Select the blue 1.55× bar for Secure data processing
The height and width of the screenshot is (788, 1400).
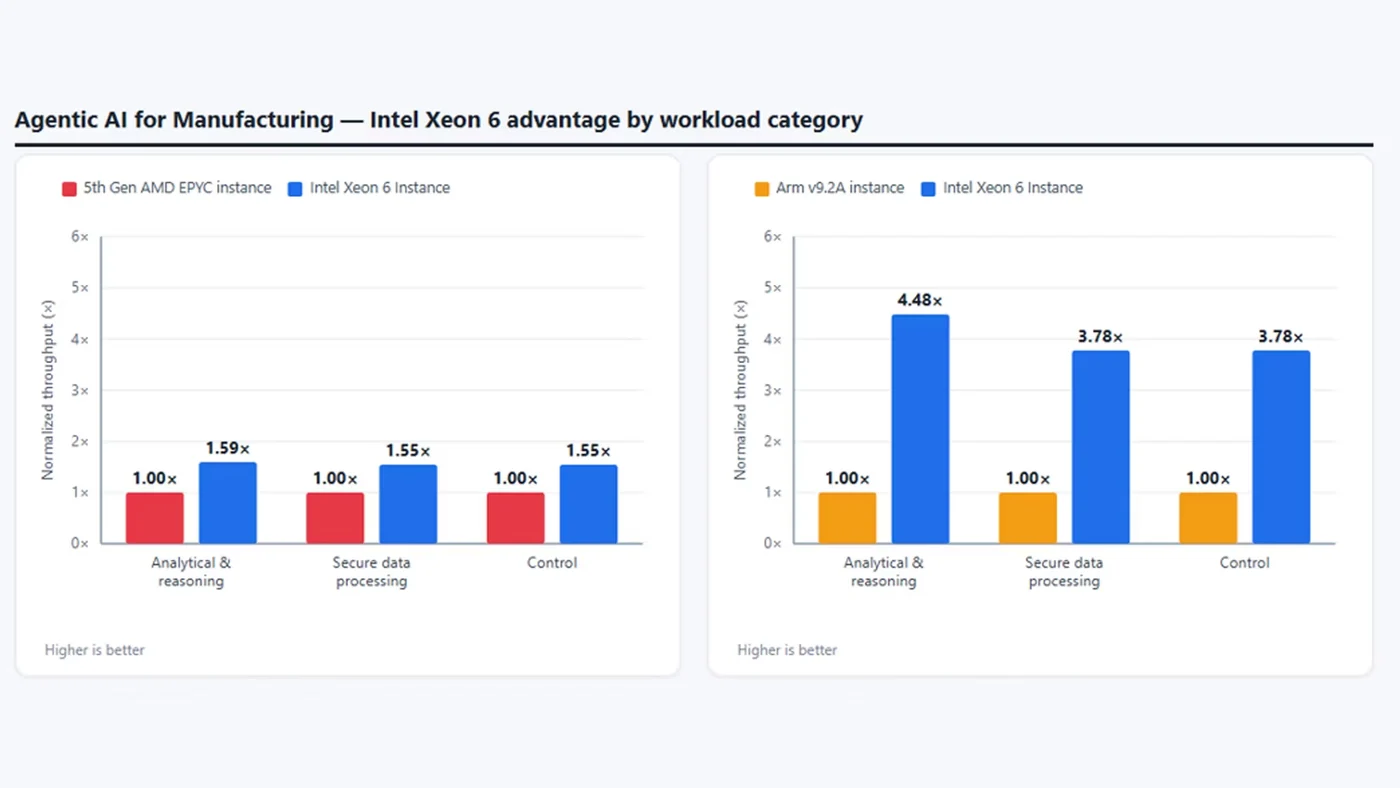coord(408,504)
